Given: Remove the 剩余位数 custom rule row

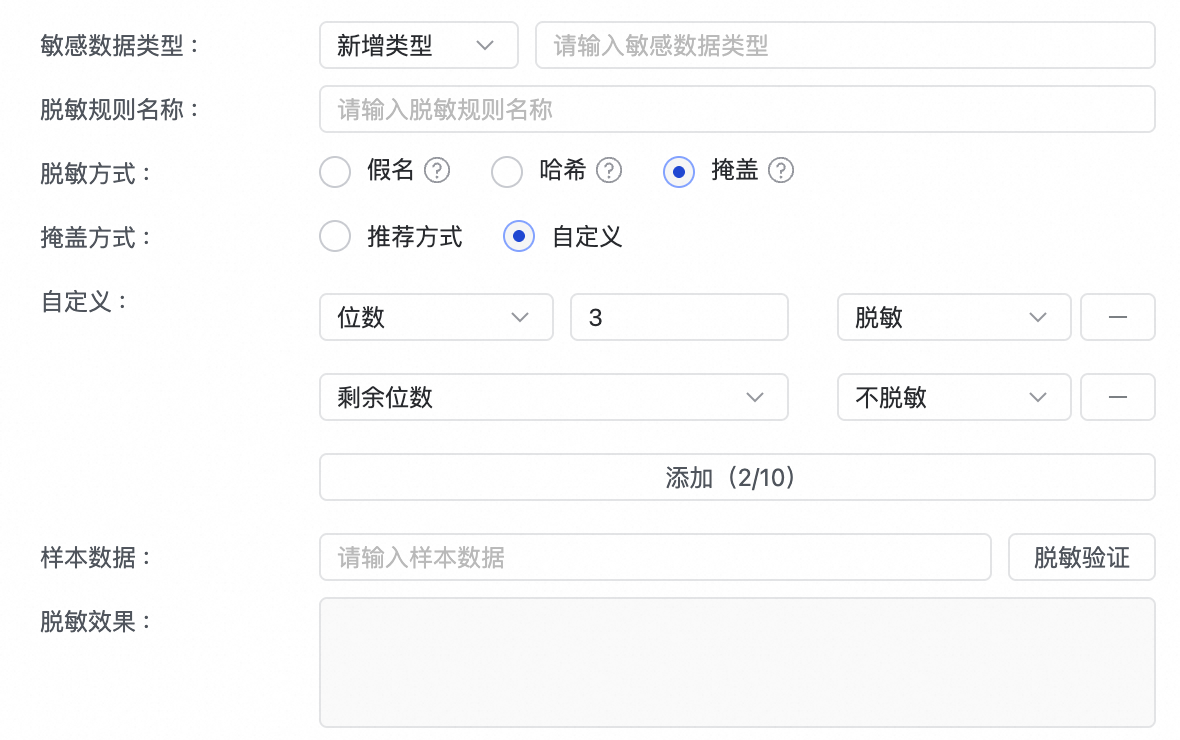Looking at the screenshot, I should click(1118, 397).
